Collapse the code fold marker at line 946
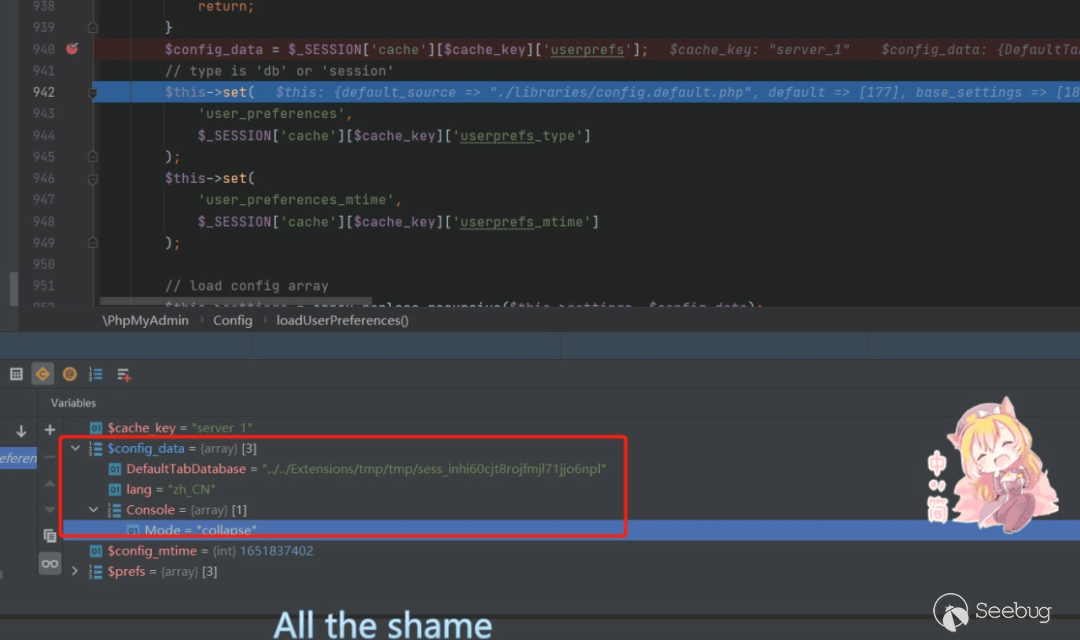 pyautogui.click(x=93, y=178)
